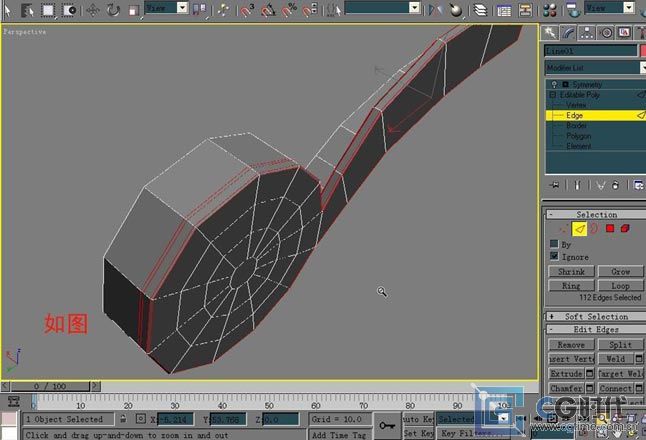Viewport: 646px width, 440px height.
Task: Open reference coordinate system View dropdown
Action: coord(166,8)
